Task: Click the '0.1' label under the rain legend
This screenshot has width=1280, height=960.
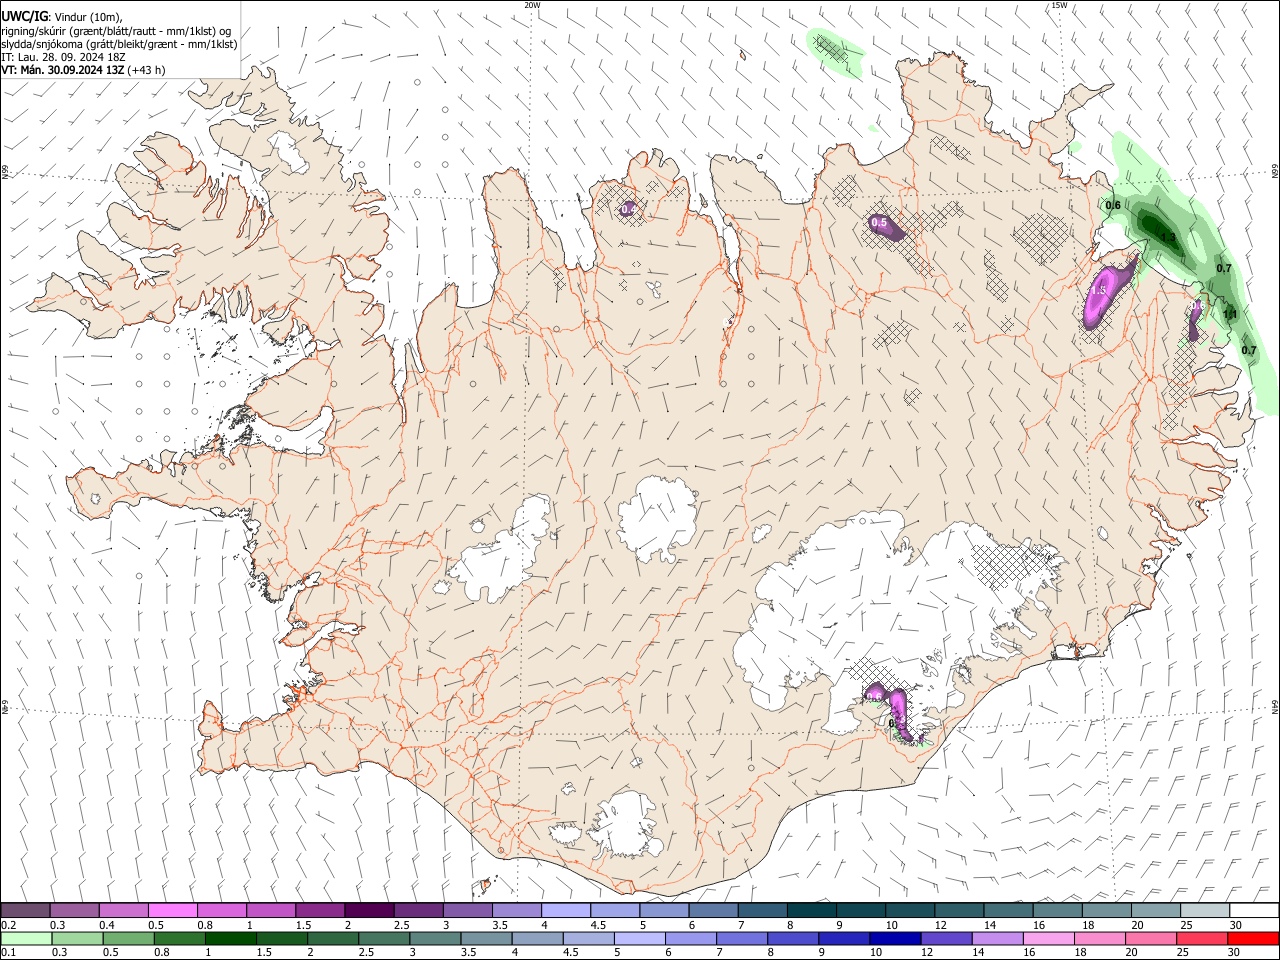Action: [9, 953]
